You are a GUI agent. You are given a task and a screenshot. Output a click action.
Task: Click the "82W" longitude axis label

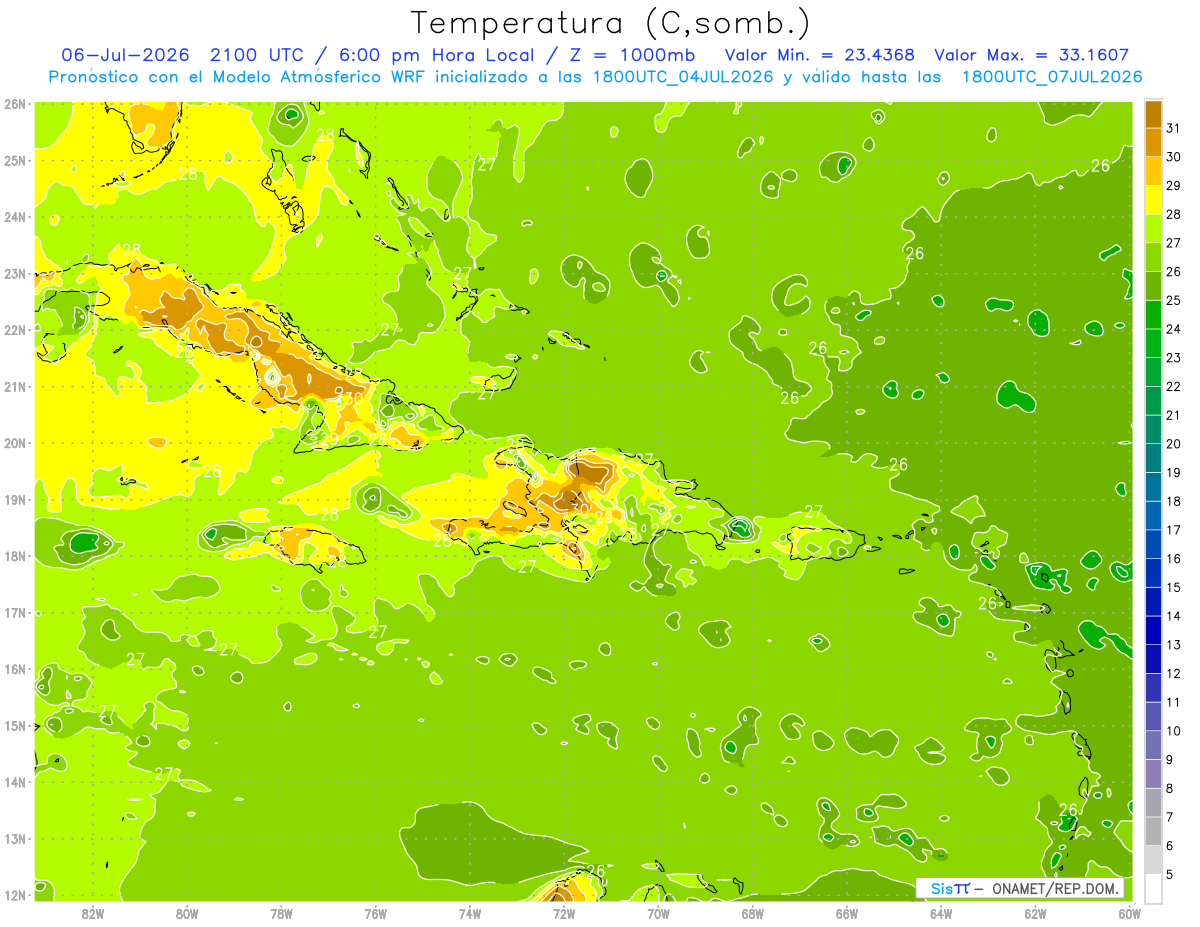93,913
